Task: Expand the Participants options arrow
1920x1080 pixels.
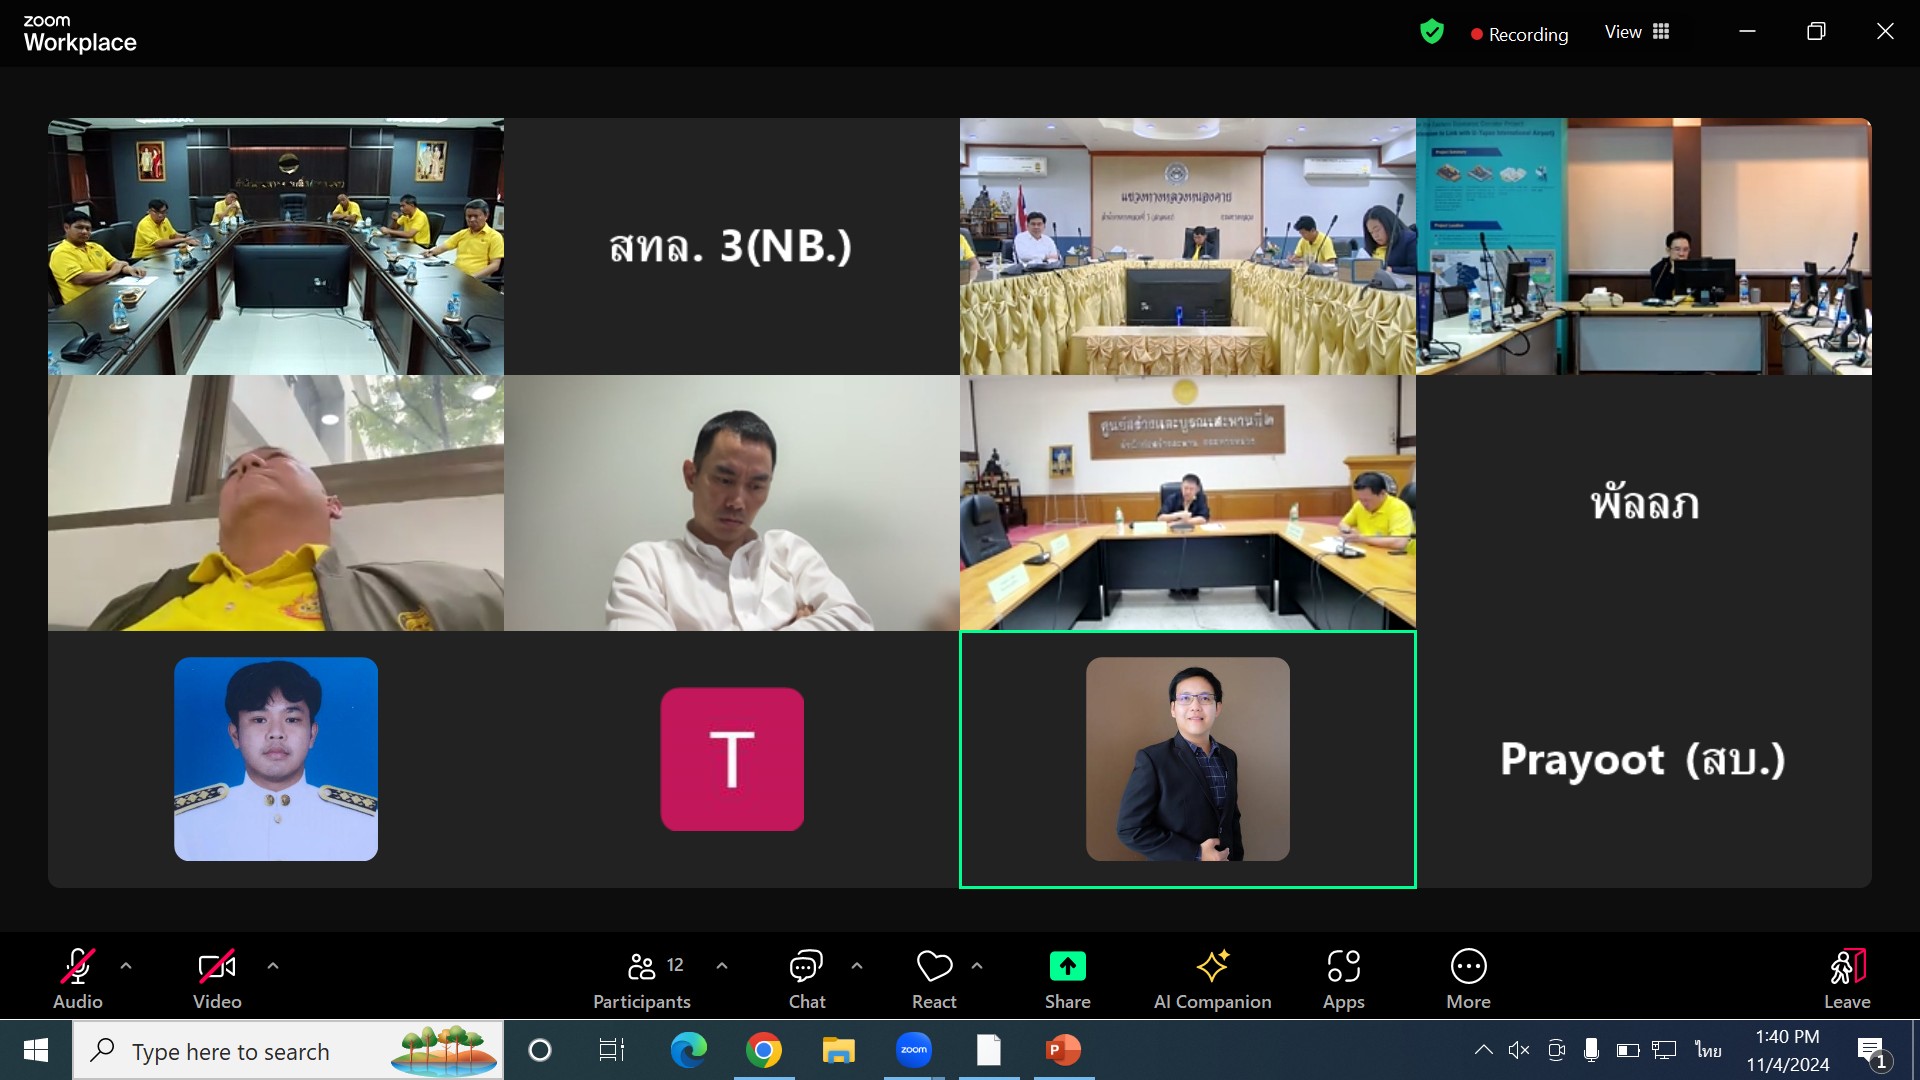Action: pos(722,966)
